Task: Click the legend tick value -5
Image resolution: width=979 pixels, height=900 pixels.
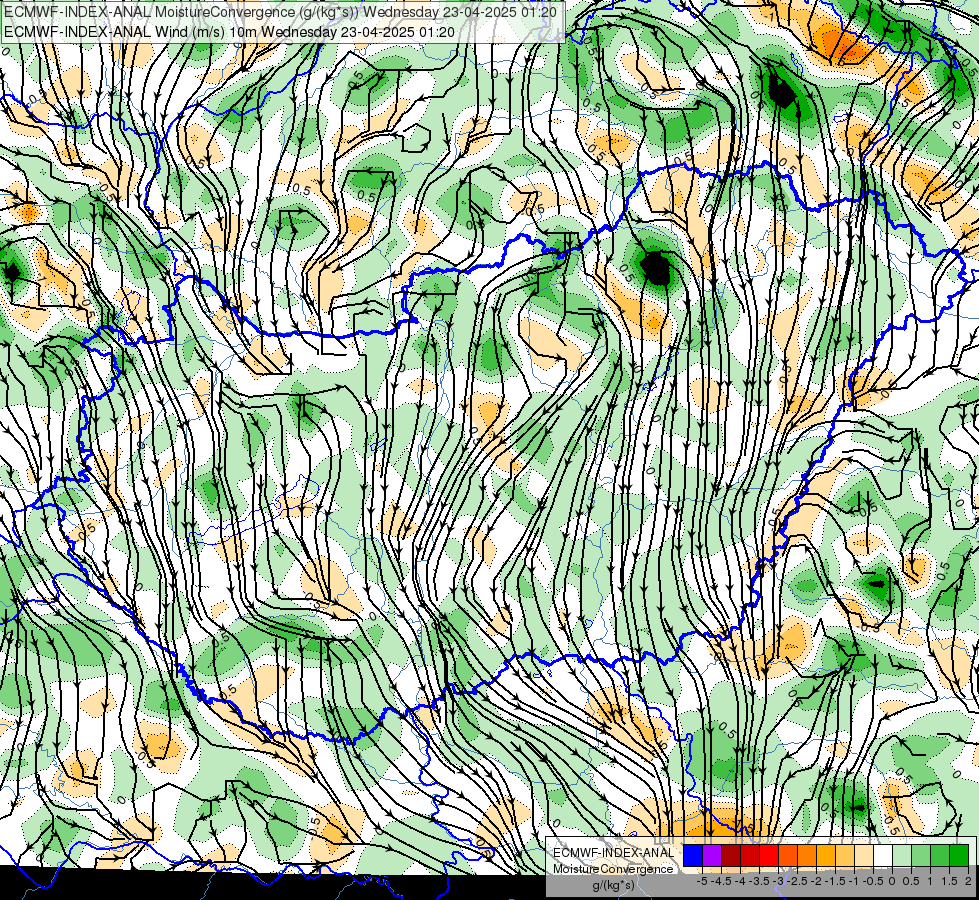Action: click(702, 881)
